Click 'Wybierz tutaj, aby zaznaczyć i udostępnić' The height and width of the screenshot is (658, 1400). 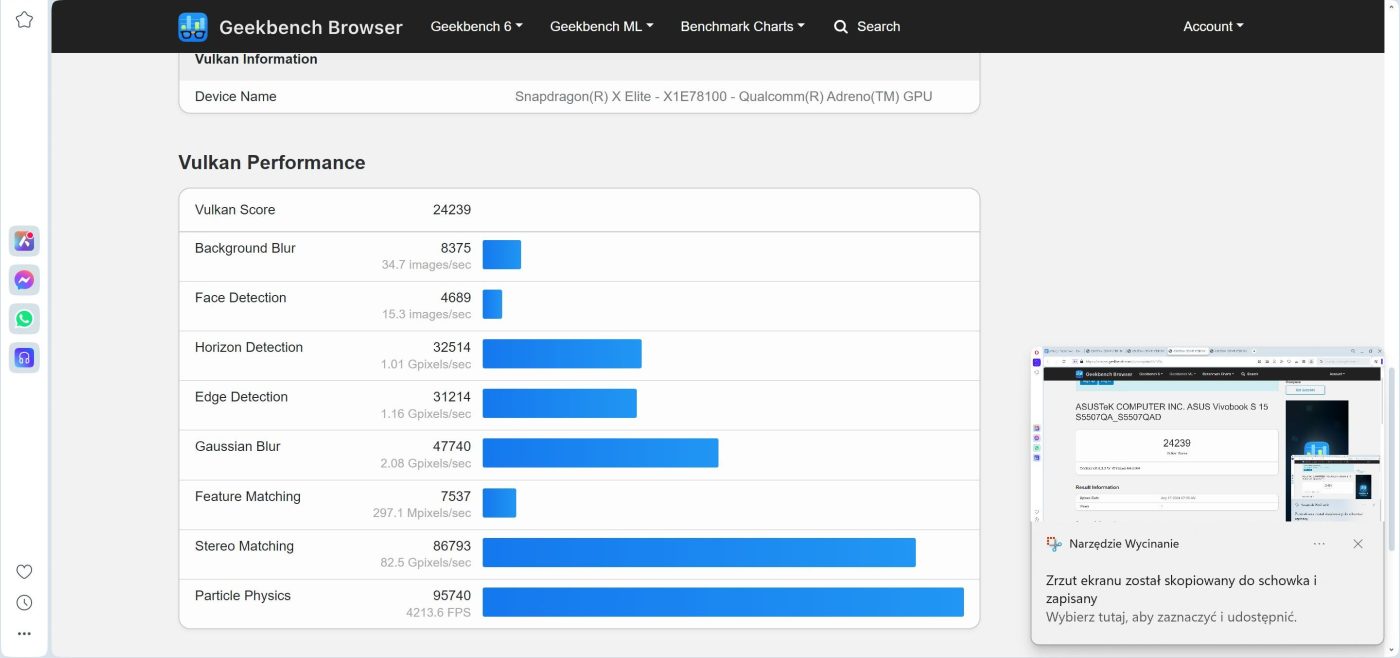click(1171, 617)
